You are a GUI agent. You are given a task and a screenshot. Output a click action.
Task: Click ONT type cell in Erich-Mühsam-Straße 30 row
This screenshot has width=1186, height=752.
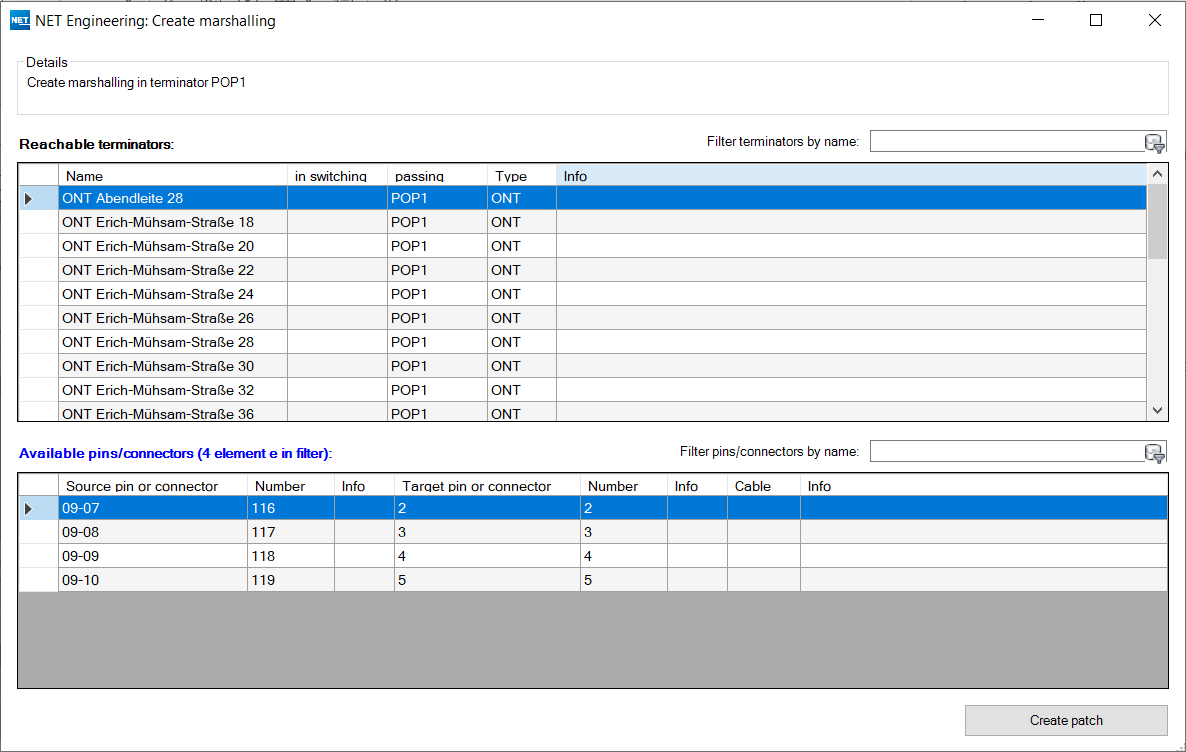click(522, 366)
